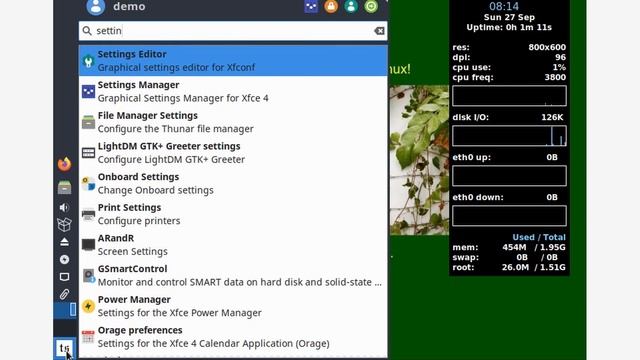Click the magnifier icon in search box
Image resolution: width=640 pixels, height=360 pixels.
[87, 31]
